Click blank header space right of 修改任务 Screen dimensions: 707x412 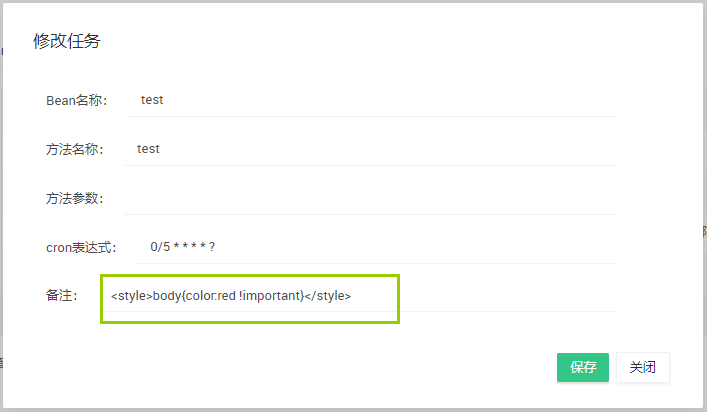point(400,41)
